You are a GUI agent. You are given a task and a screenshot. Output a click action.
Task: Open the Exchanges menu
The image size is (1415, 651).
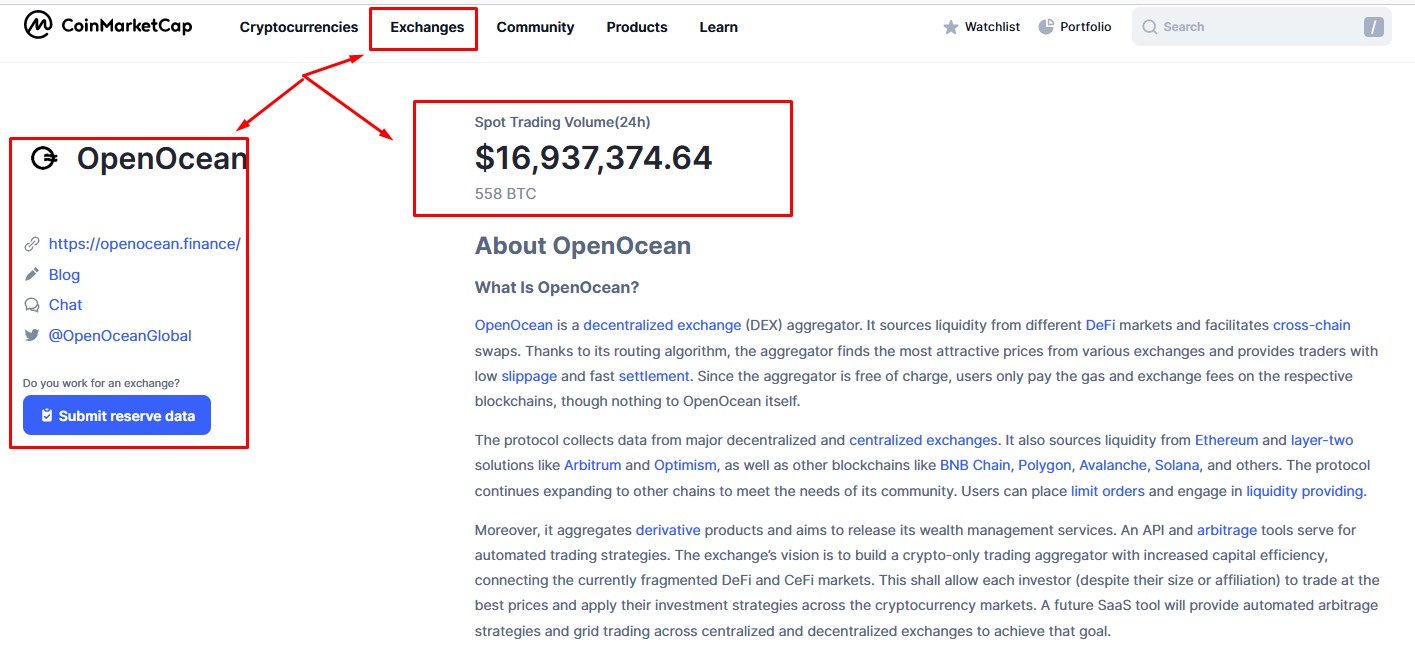[x=427, y=27]
